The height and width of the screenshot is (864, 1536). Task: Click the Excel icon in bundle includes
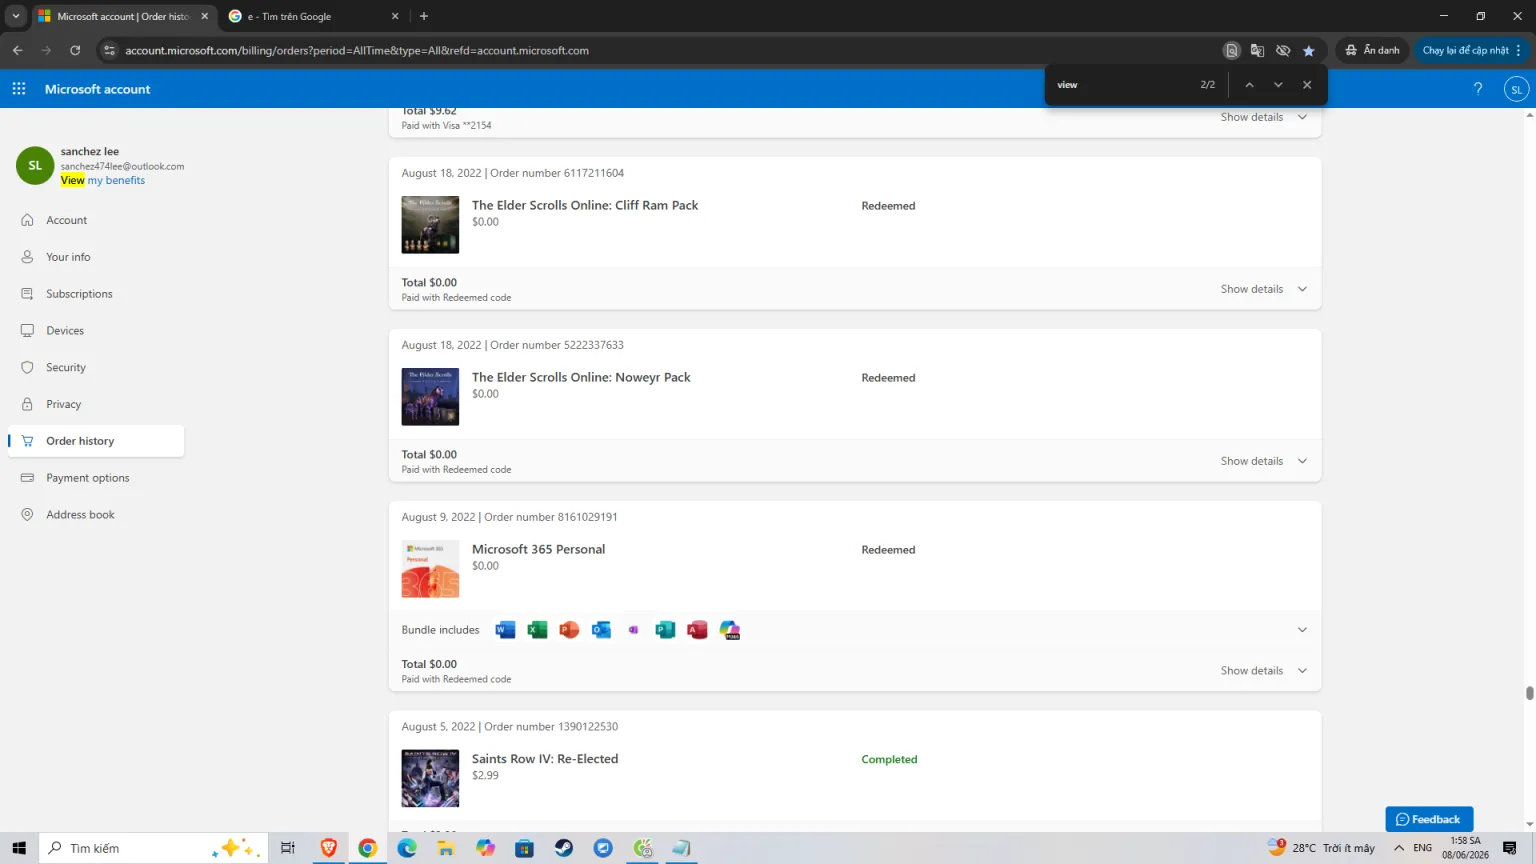[x=537, y=630]
